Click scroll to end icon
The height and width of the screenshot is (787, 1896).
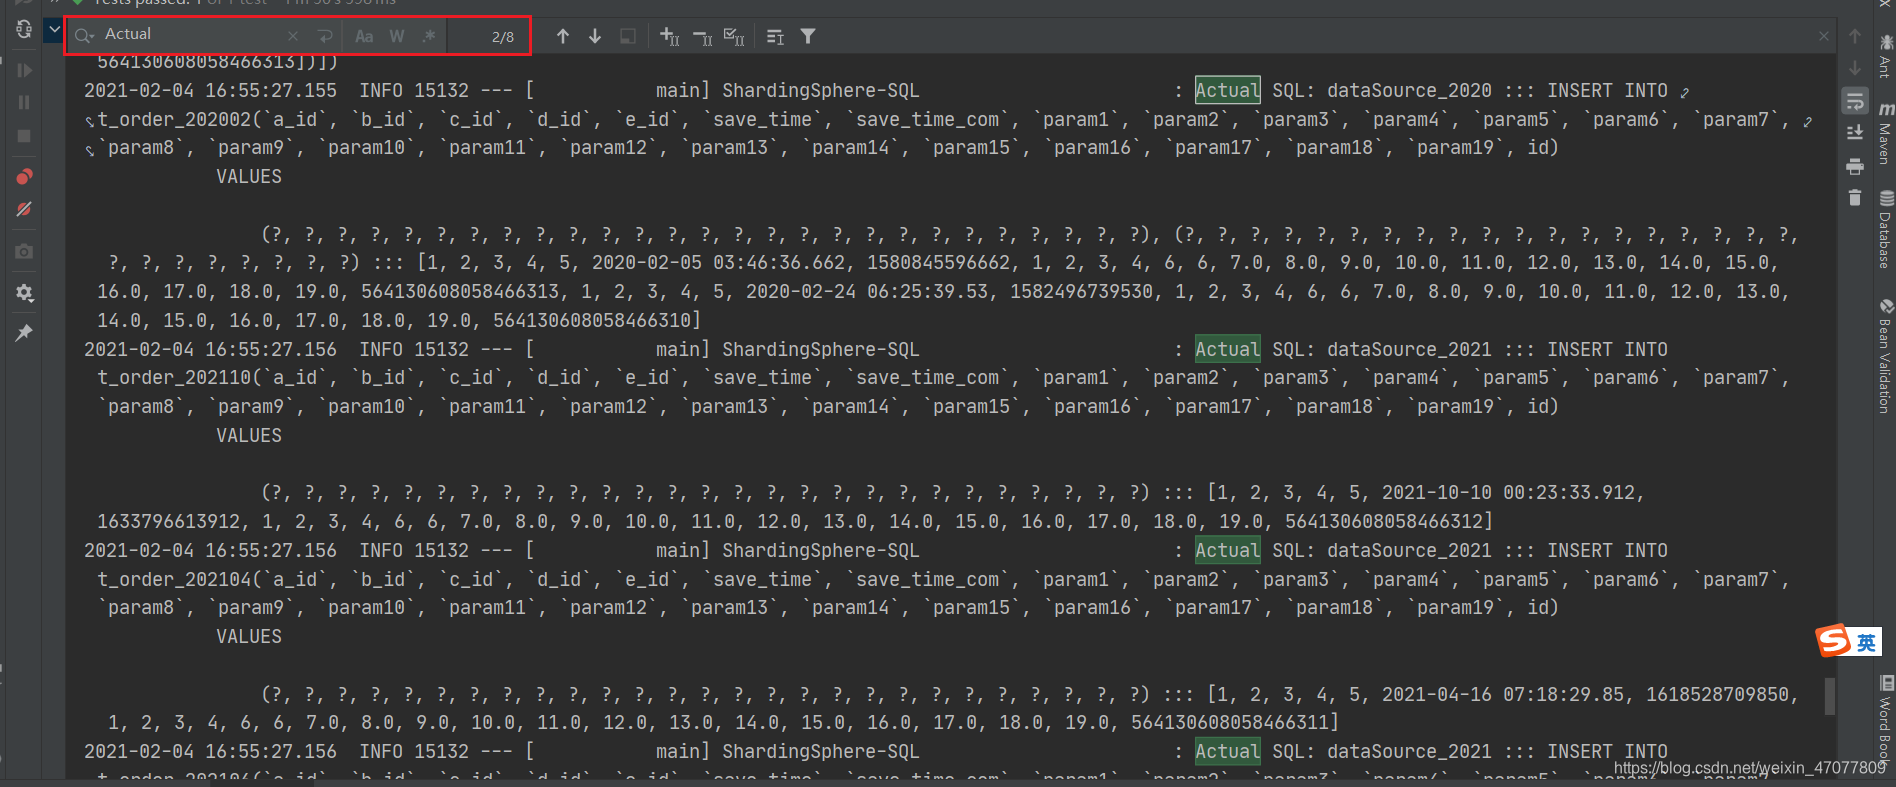(1855, 133)
